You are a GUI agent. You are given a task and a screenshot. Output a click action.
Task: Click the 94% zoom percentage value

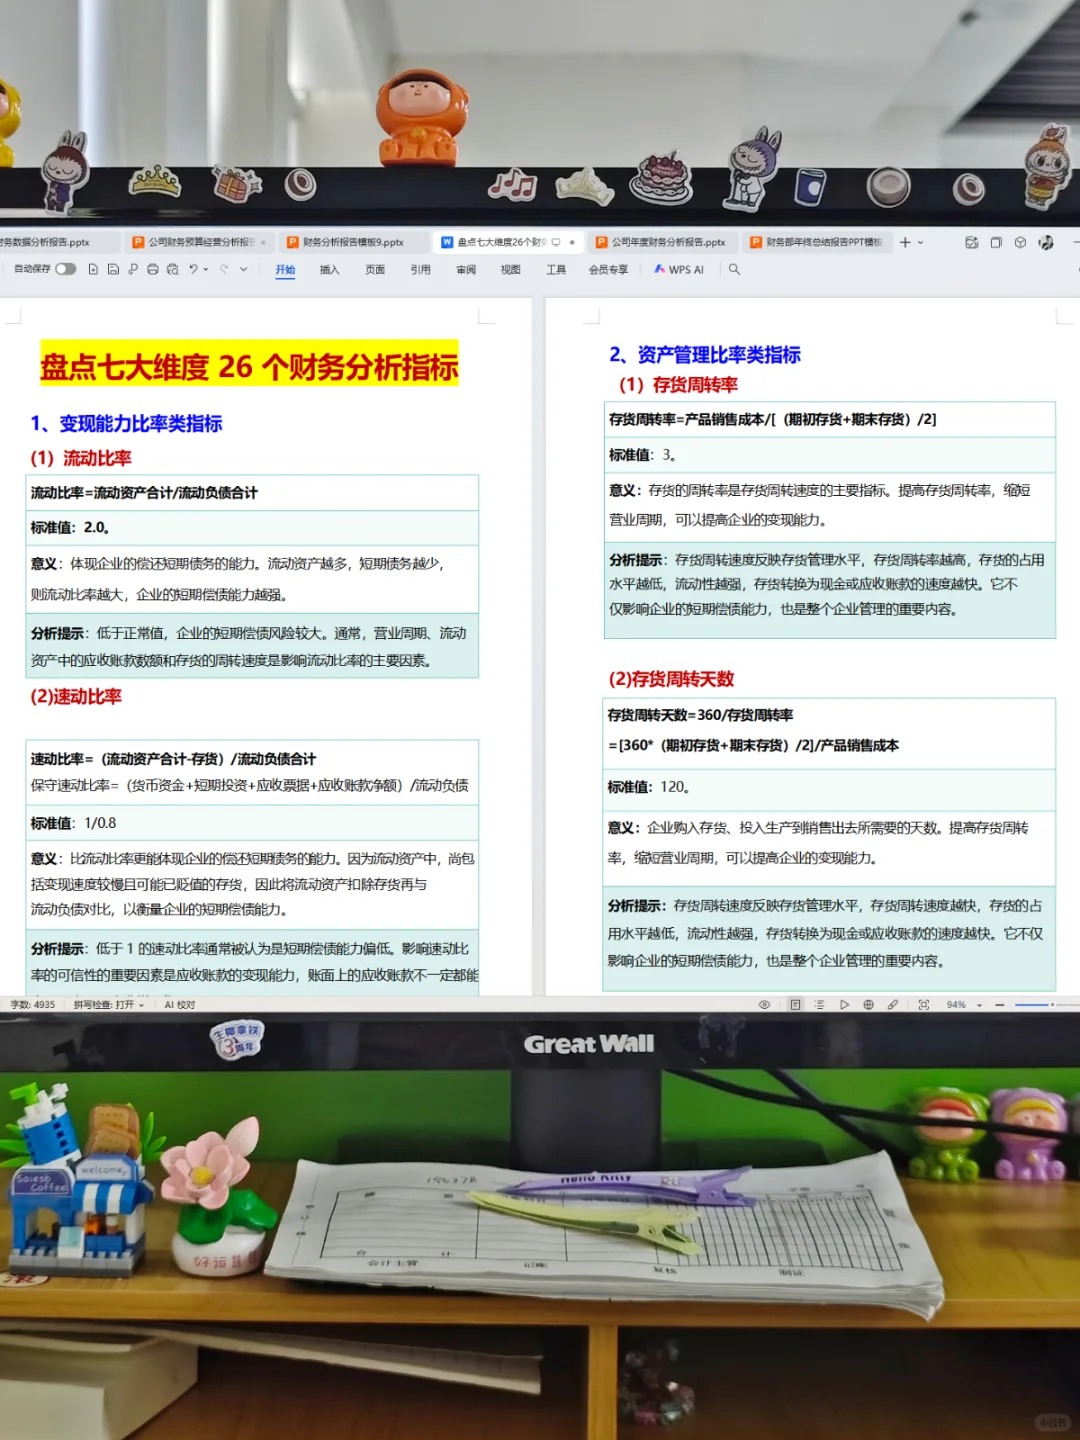click(956, 1004)
